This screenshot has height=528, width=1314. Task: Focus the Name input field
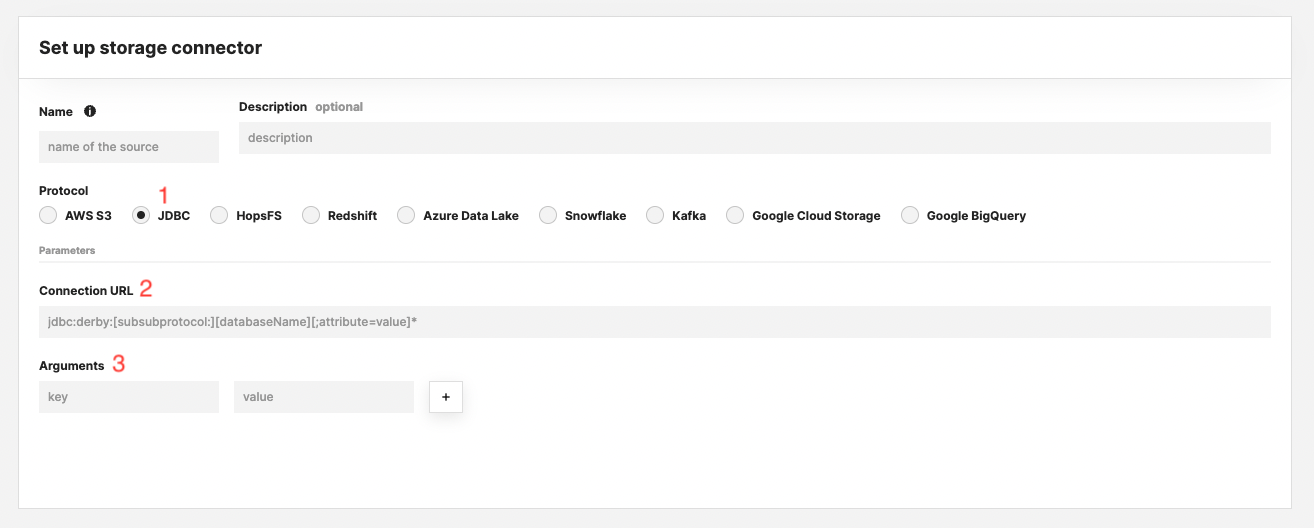129,147
